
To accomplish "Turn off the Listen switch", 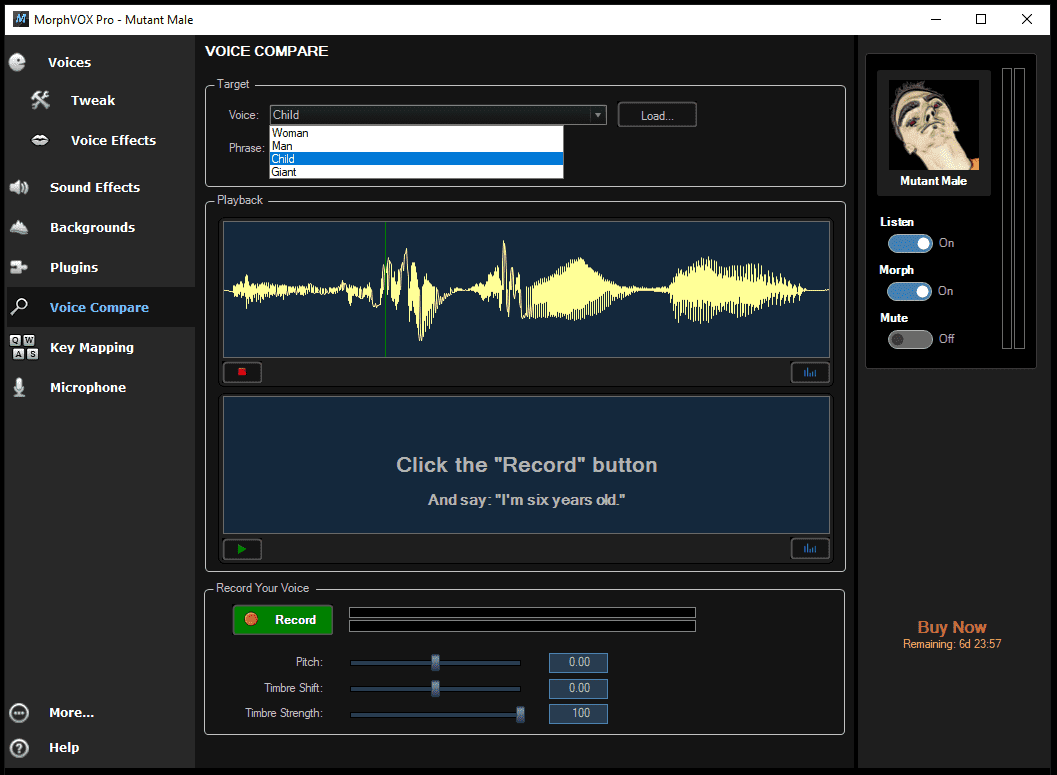I will coord(909,243).
